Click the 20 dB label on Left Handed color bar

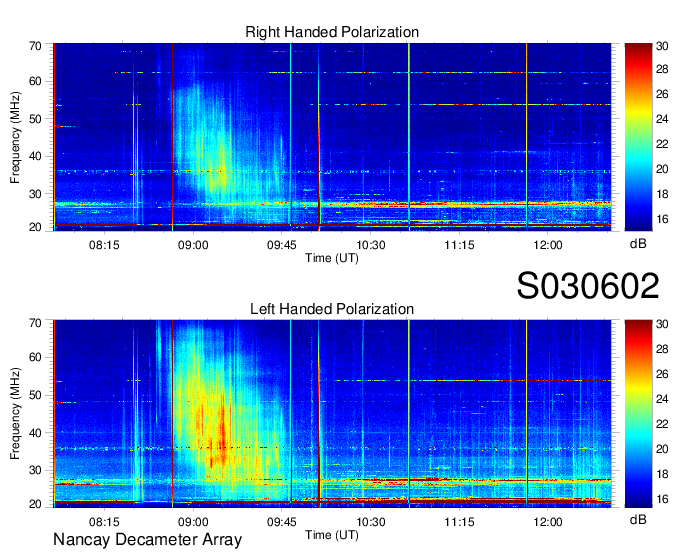point(662,449)
